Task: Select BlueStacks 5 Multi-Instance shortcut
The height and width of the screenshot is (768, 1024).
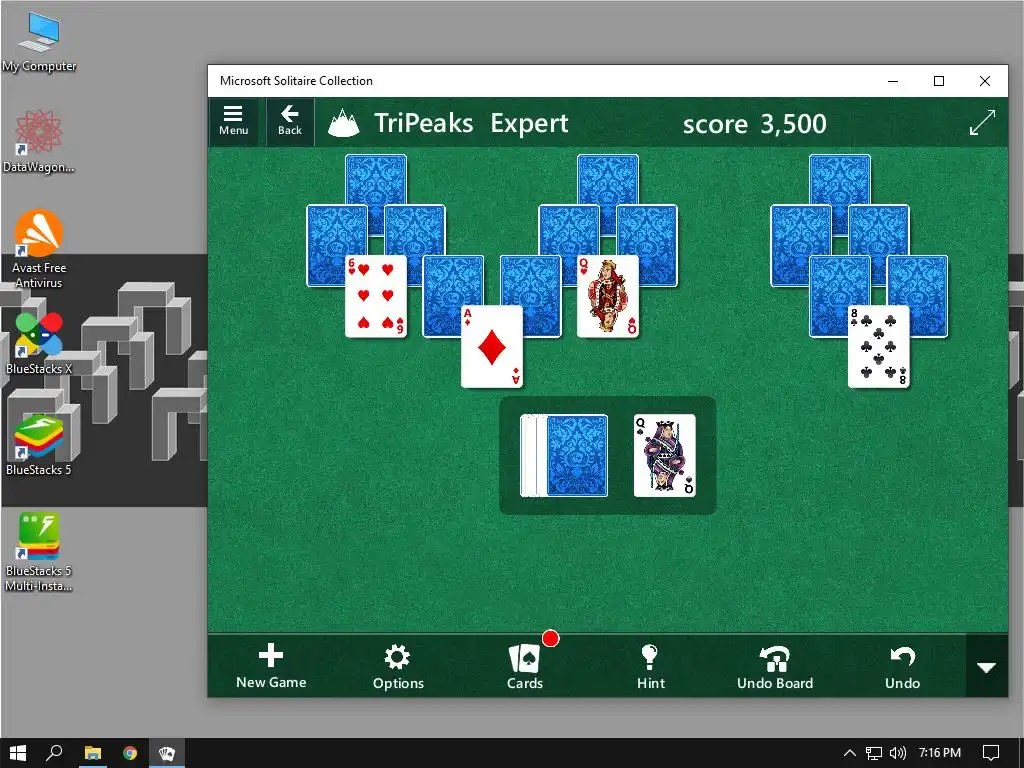Action: pyautogui.click(x=39, y=552)
